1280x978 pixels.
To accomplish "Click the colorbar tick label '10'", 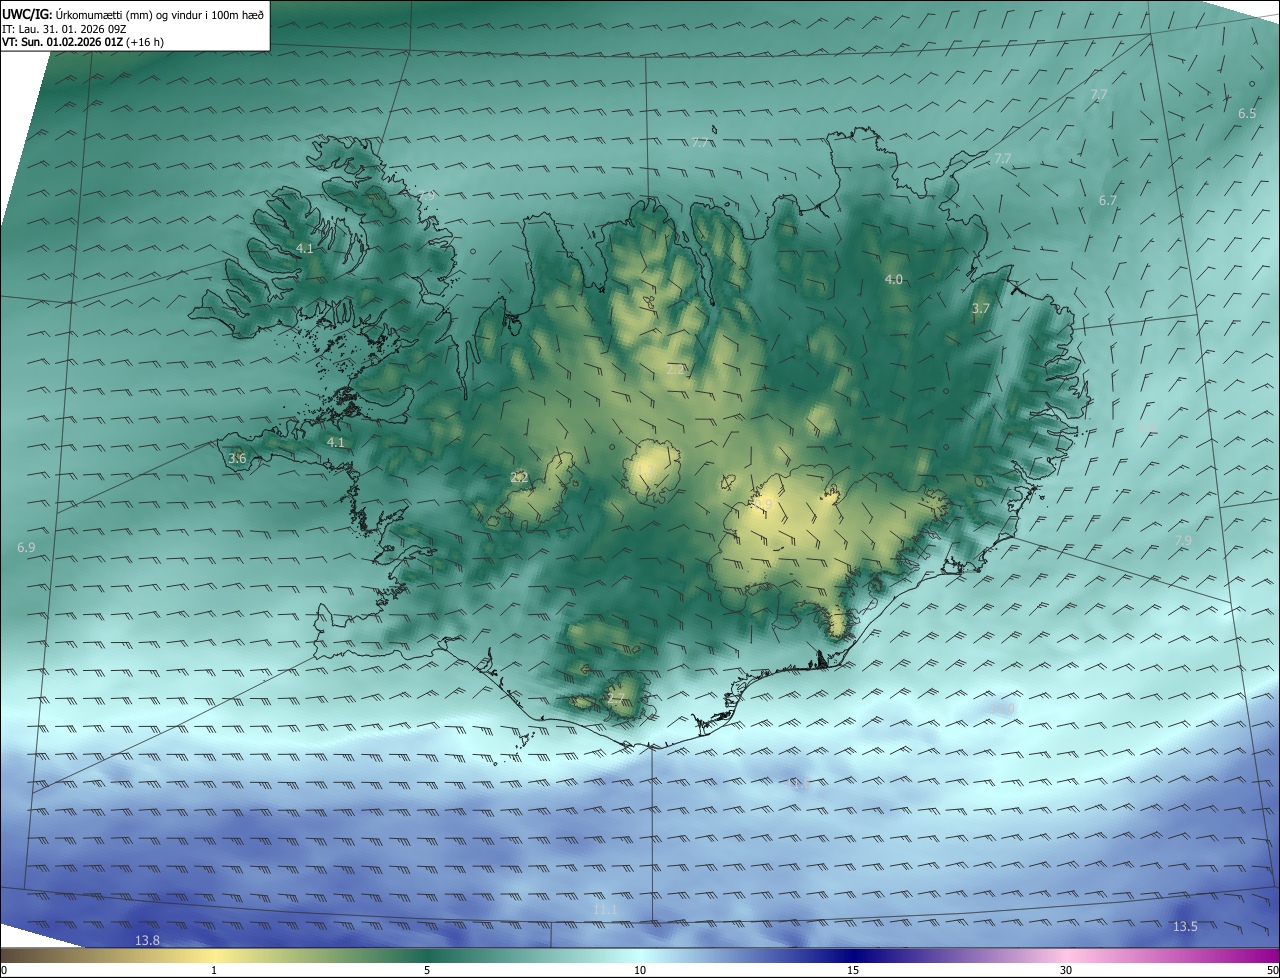I will tap(640, 970).
